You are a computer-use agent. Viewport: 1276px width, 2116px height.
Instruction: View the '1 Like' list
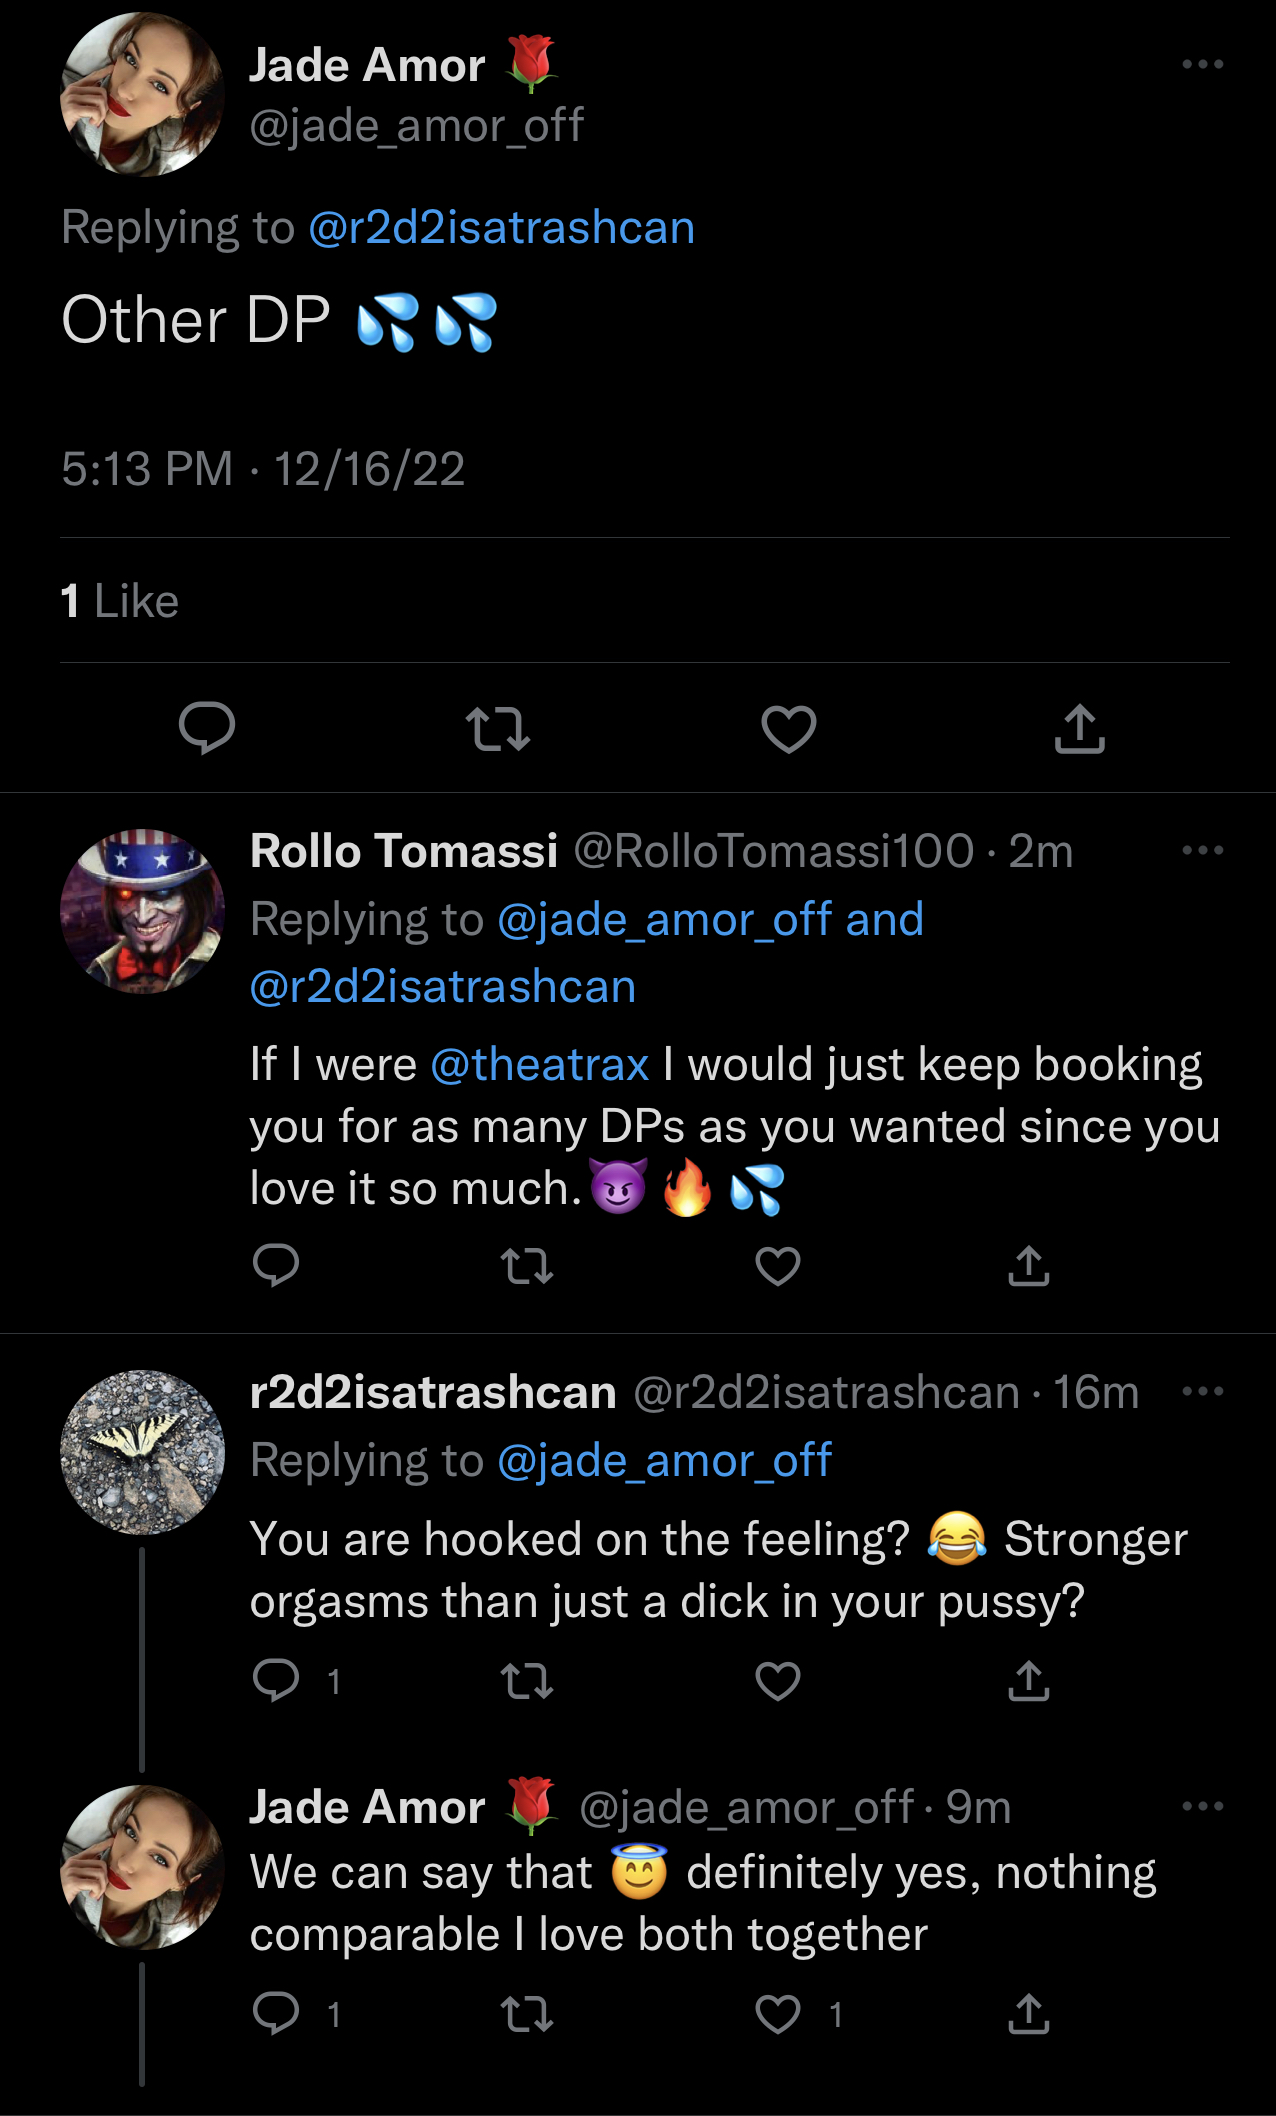(x=120, y=602)
